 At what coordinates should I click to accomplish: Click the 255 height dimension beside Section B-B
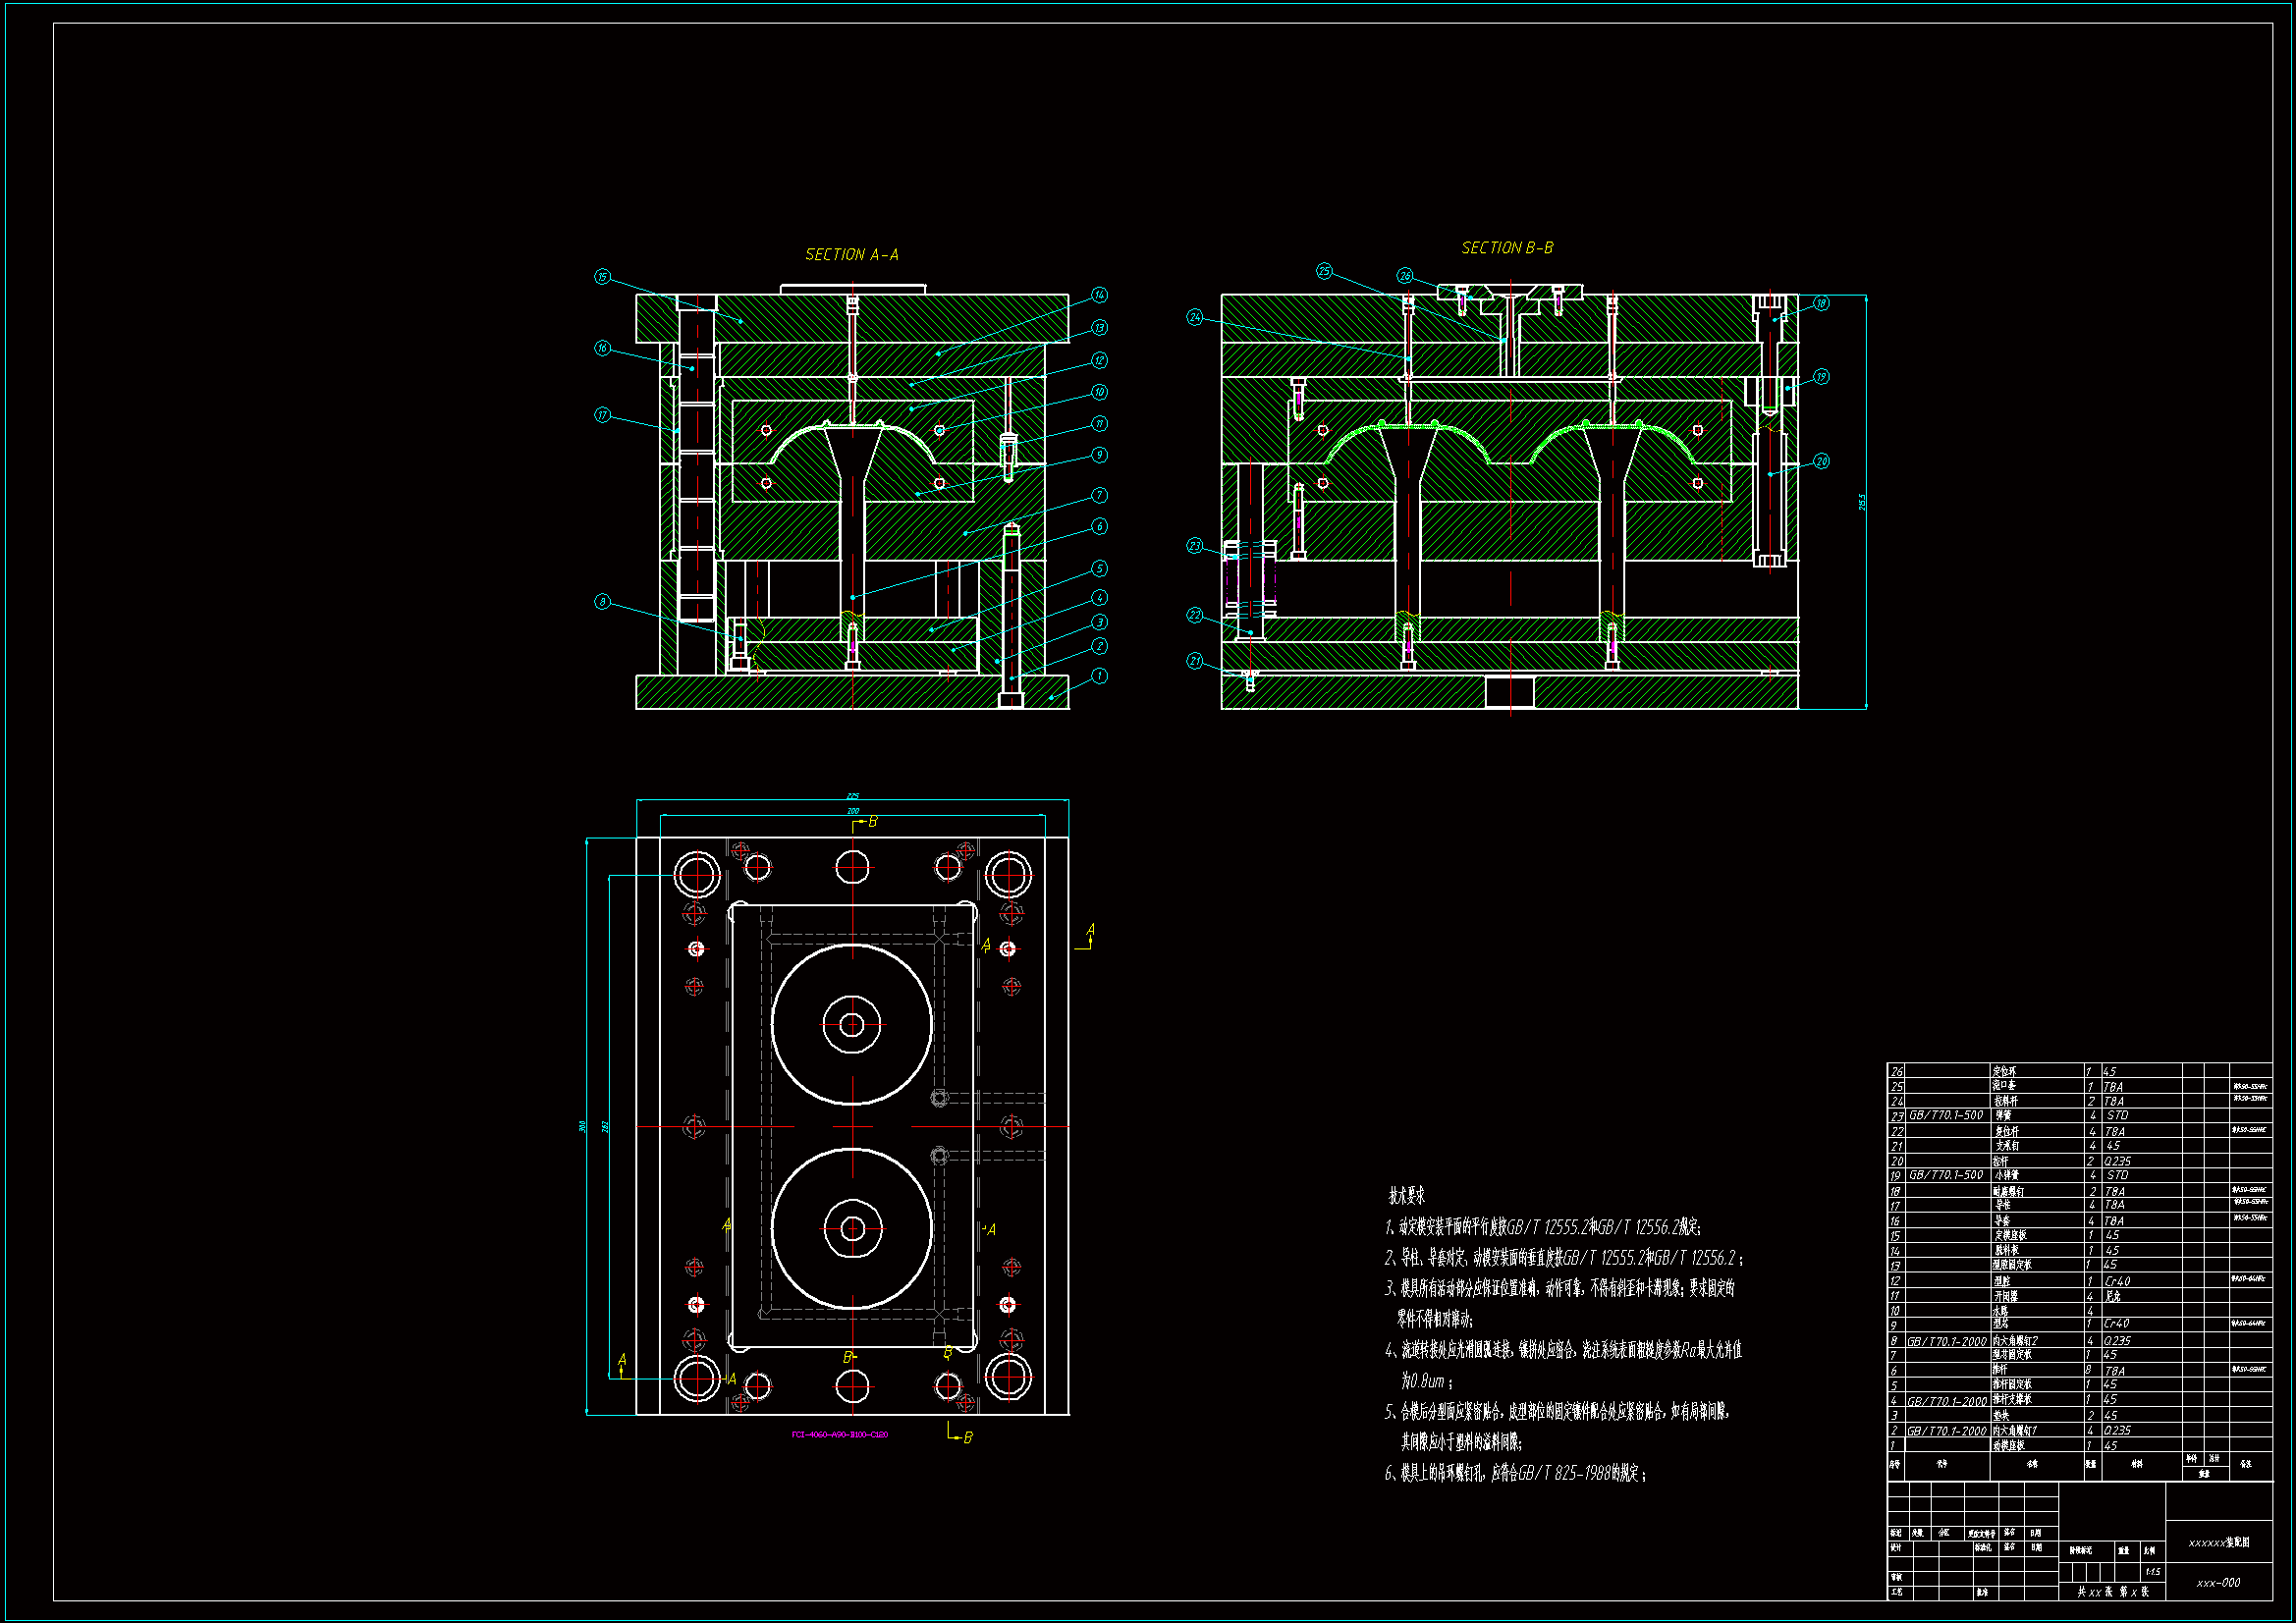pos(1862,502)
